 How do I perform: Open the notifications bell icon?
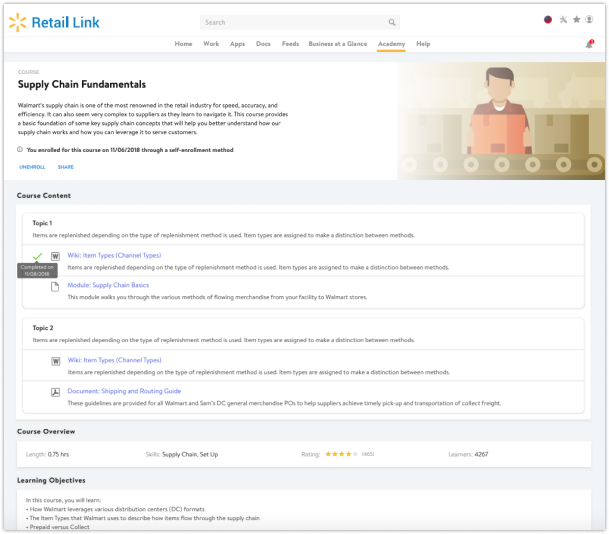[590, 44]
